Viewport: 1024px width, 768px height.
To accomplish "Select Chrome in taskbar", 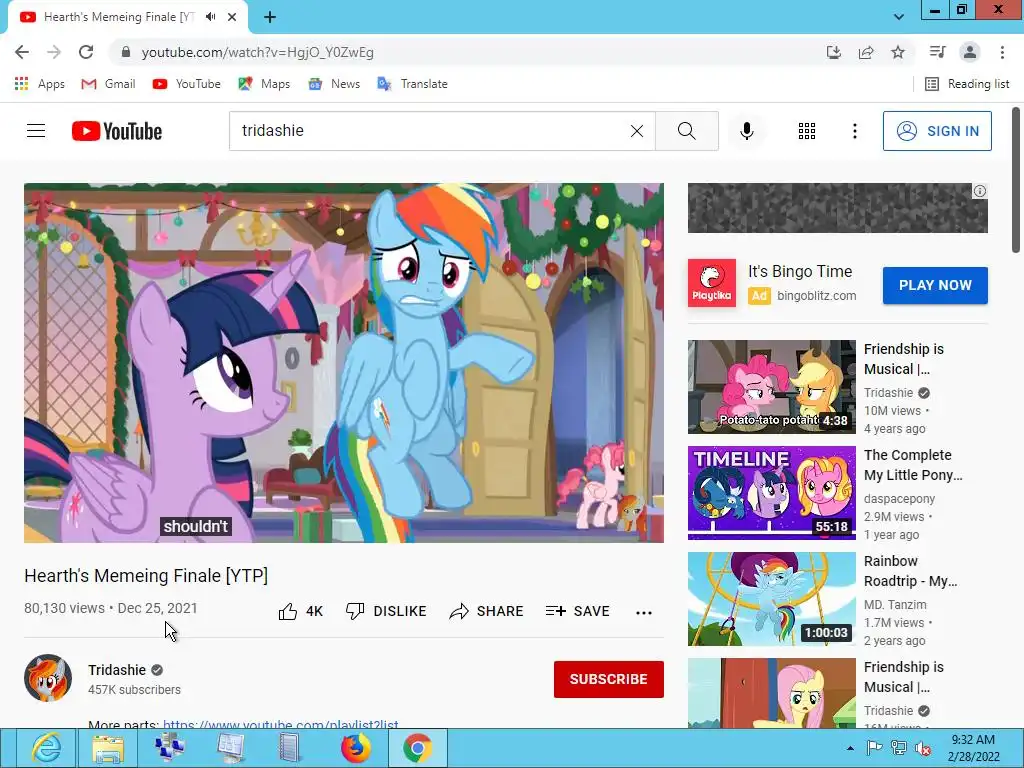I will click(x=417, y=748).
